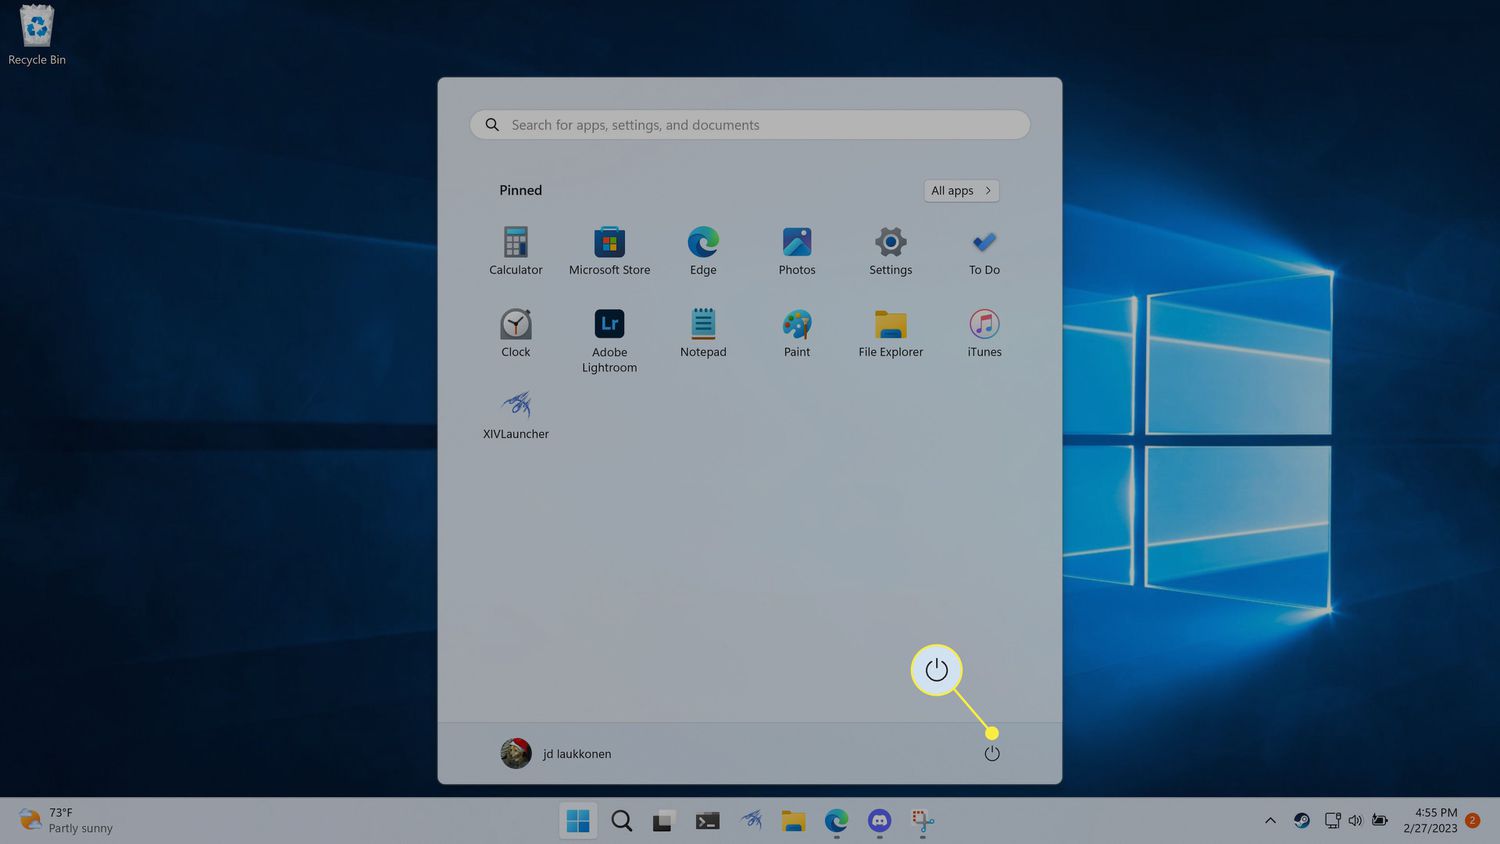Show hidden system tray icons

click(1270, 821)
